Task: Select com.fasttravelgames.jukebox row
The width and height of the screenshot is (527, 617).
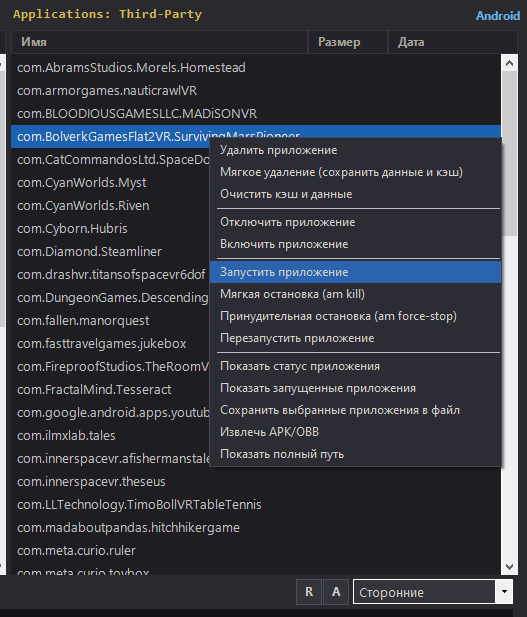Action: [111, 344]
